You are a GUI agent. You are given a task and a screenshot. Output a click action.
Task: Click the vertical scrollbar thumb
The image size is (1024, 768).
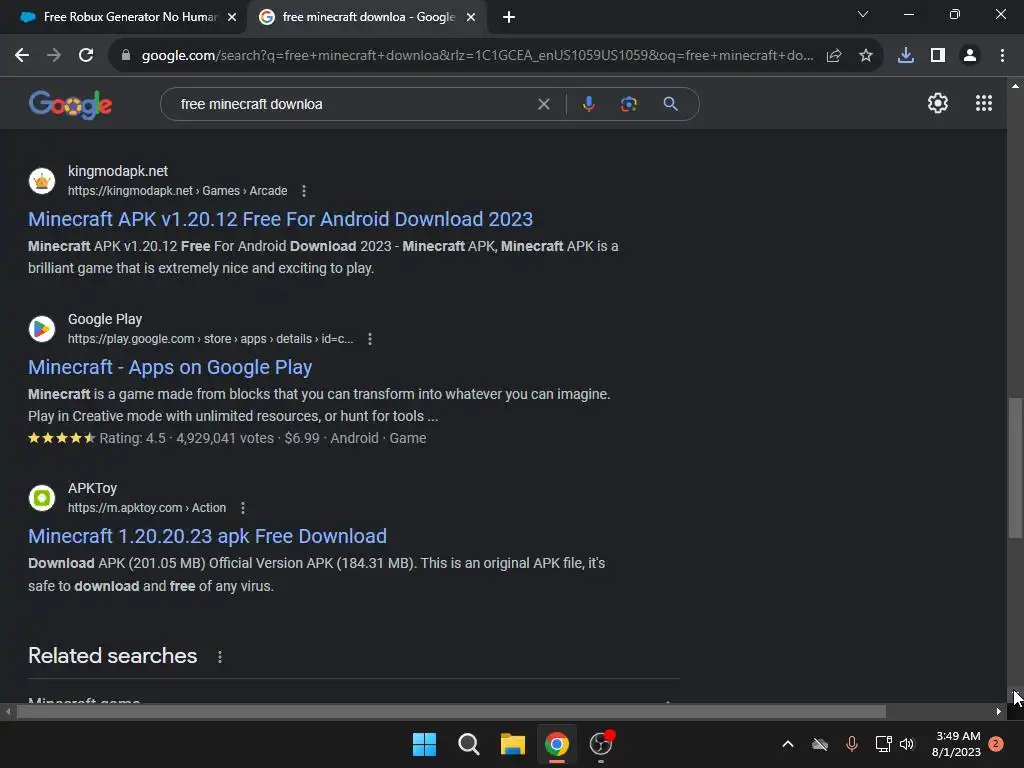(x=1015, y=468)
